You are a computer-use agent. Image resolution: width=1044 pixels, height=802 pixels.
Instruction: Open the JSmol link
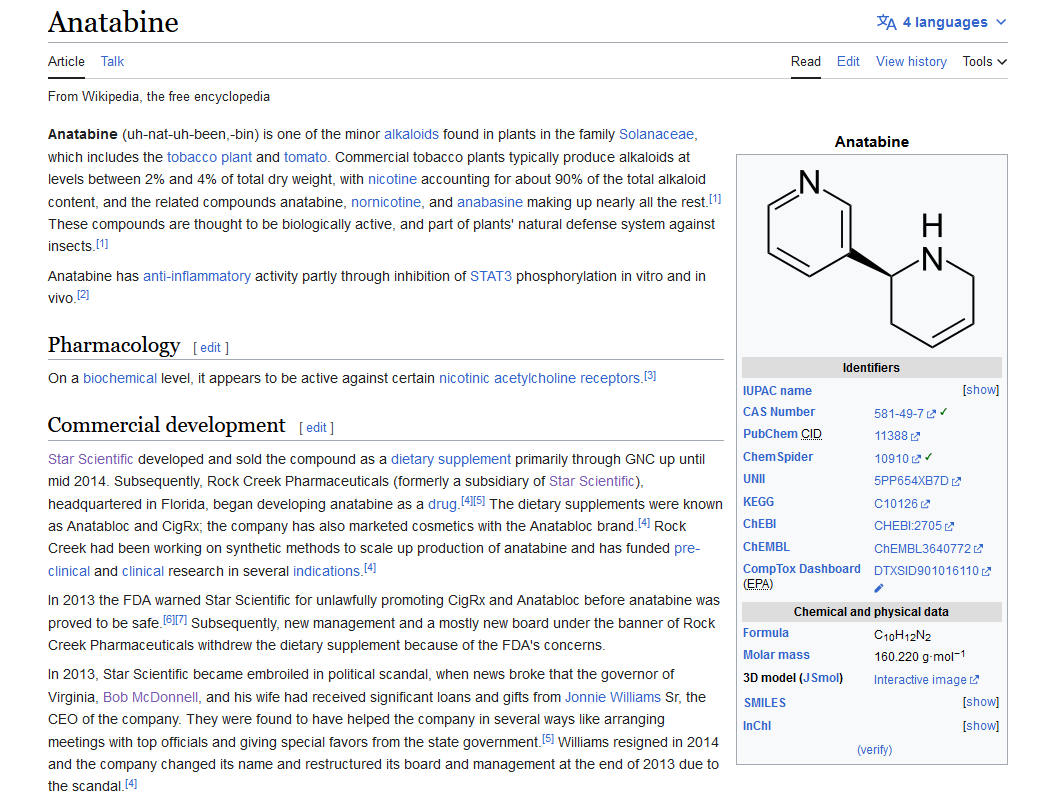(x=821, y=678)
